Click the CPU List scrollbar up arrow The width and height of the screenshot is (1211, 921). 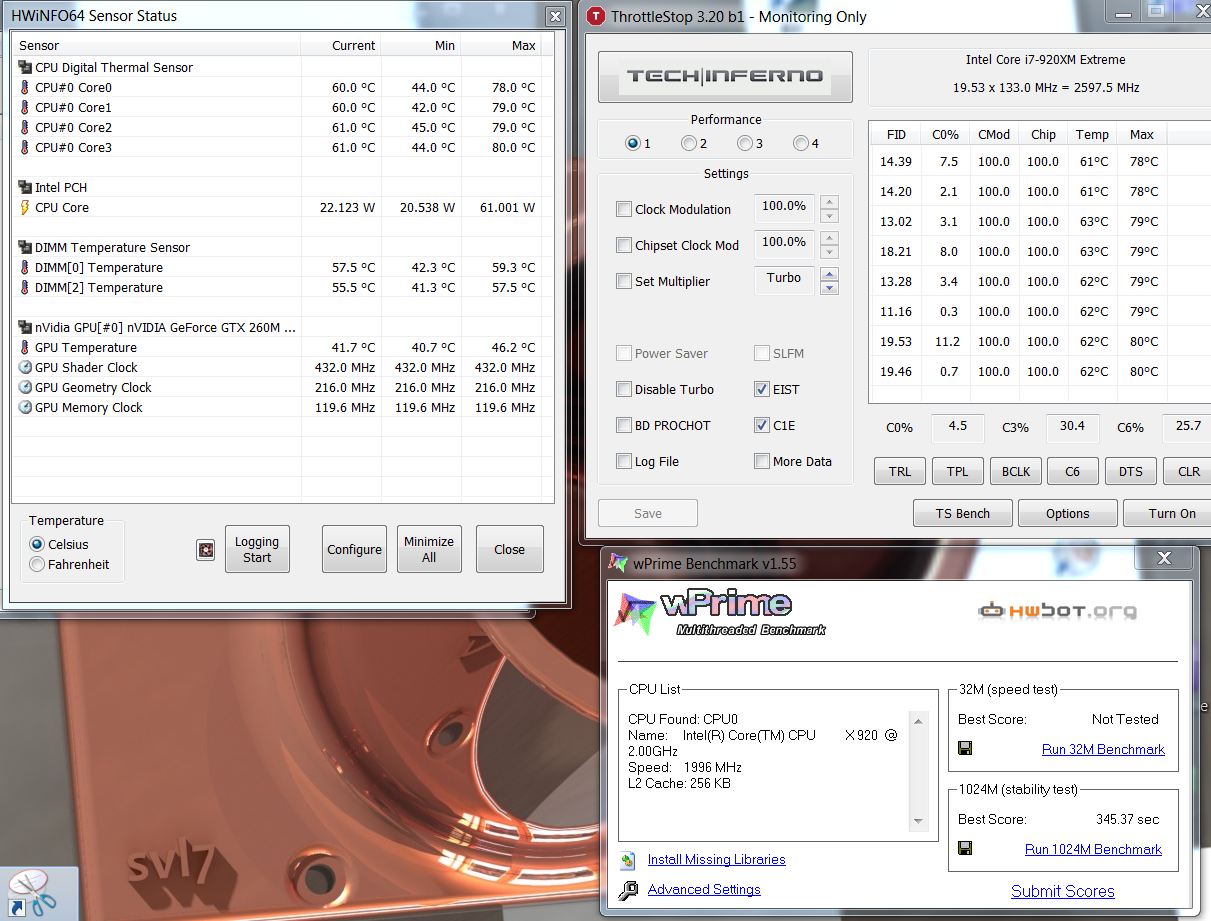[918, 720]
